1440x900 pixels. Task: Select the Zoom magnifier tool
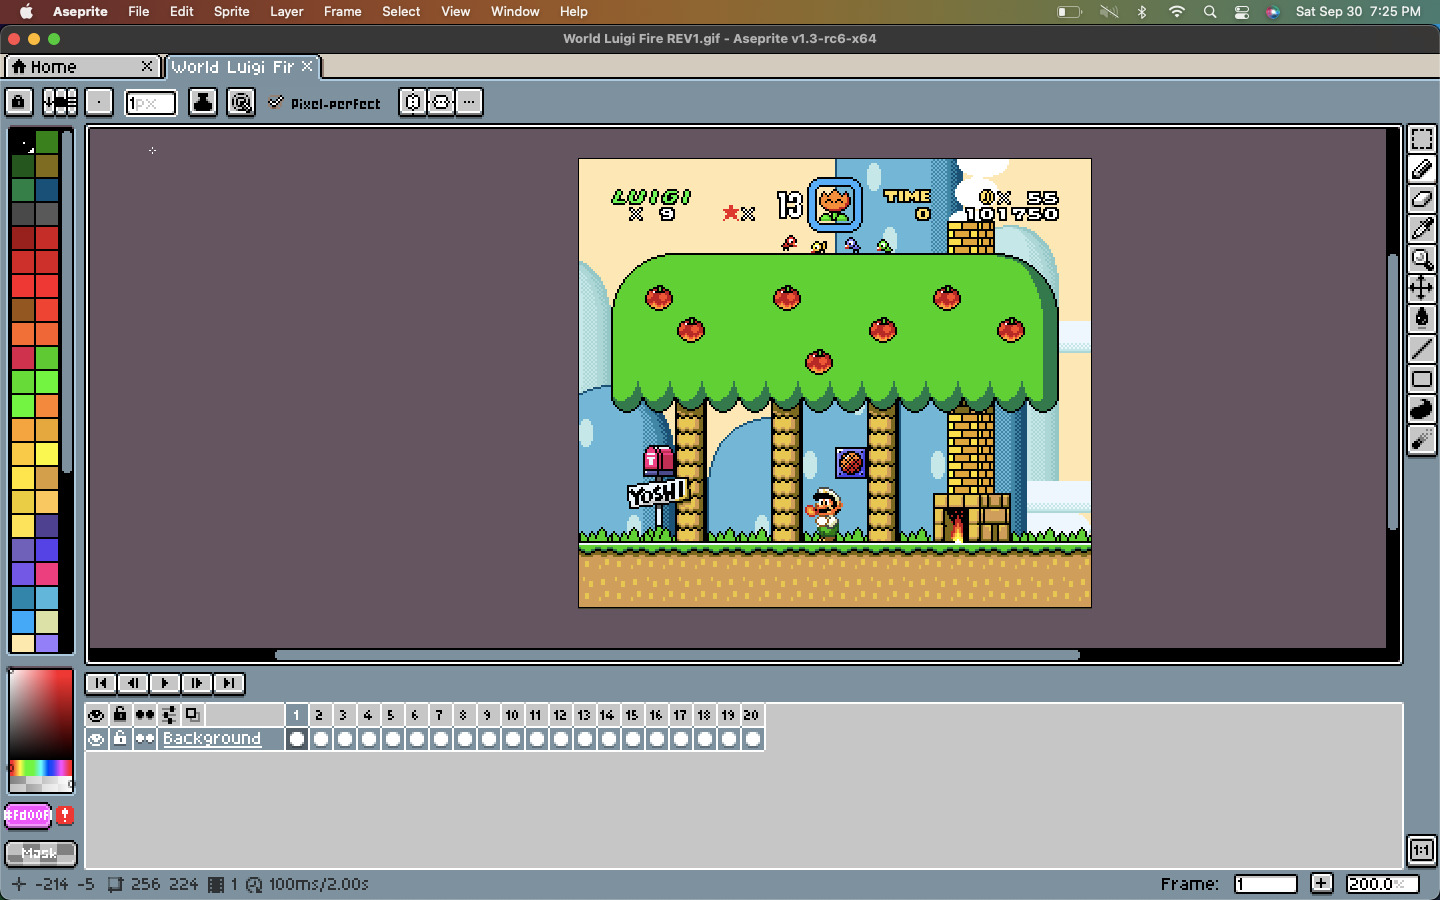point(1421,259)
